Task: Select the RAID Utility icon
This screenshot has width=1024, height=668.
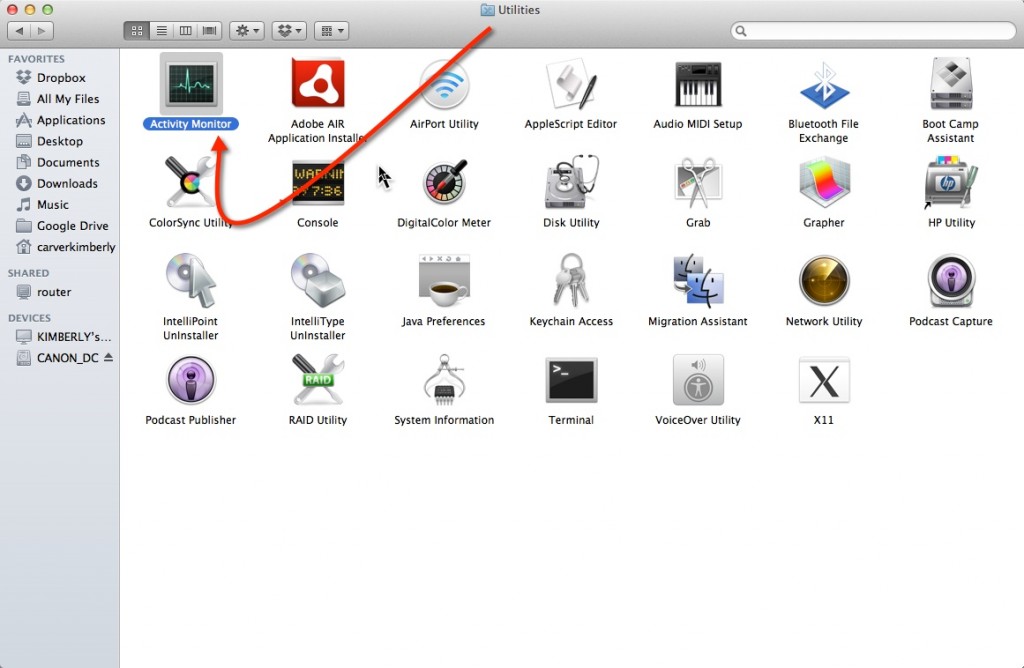Action: [x=317, y=379]
